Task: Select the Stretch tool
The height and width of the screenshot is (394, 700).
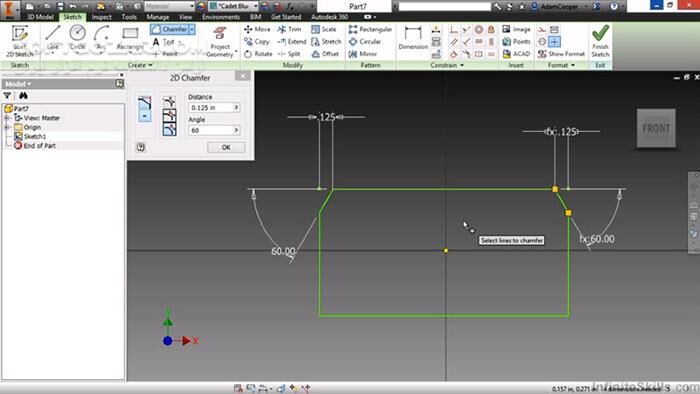Action: (x=326, y=41)
